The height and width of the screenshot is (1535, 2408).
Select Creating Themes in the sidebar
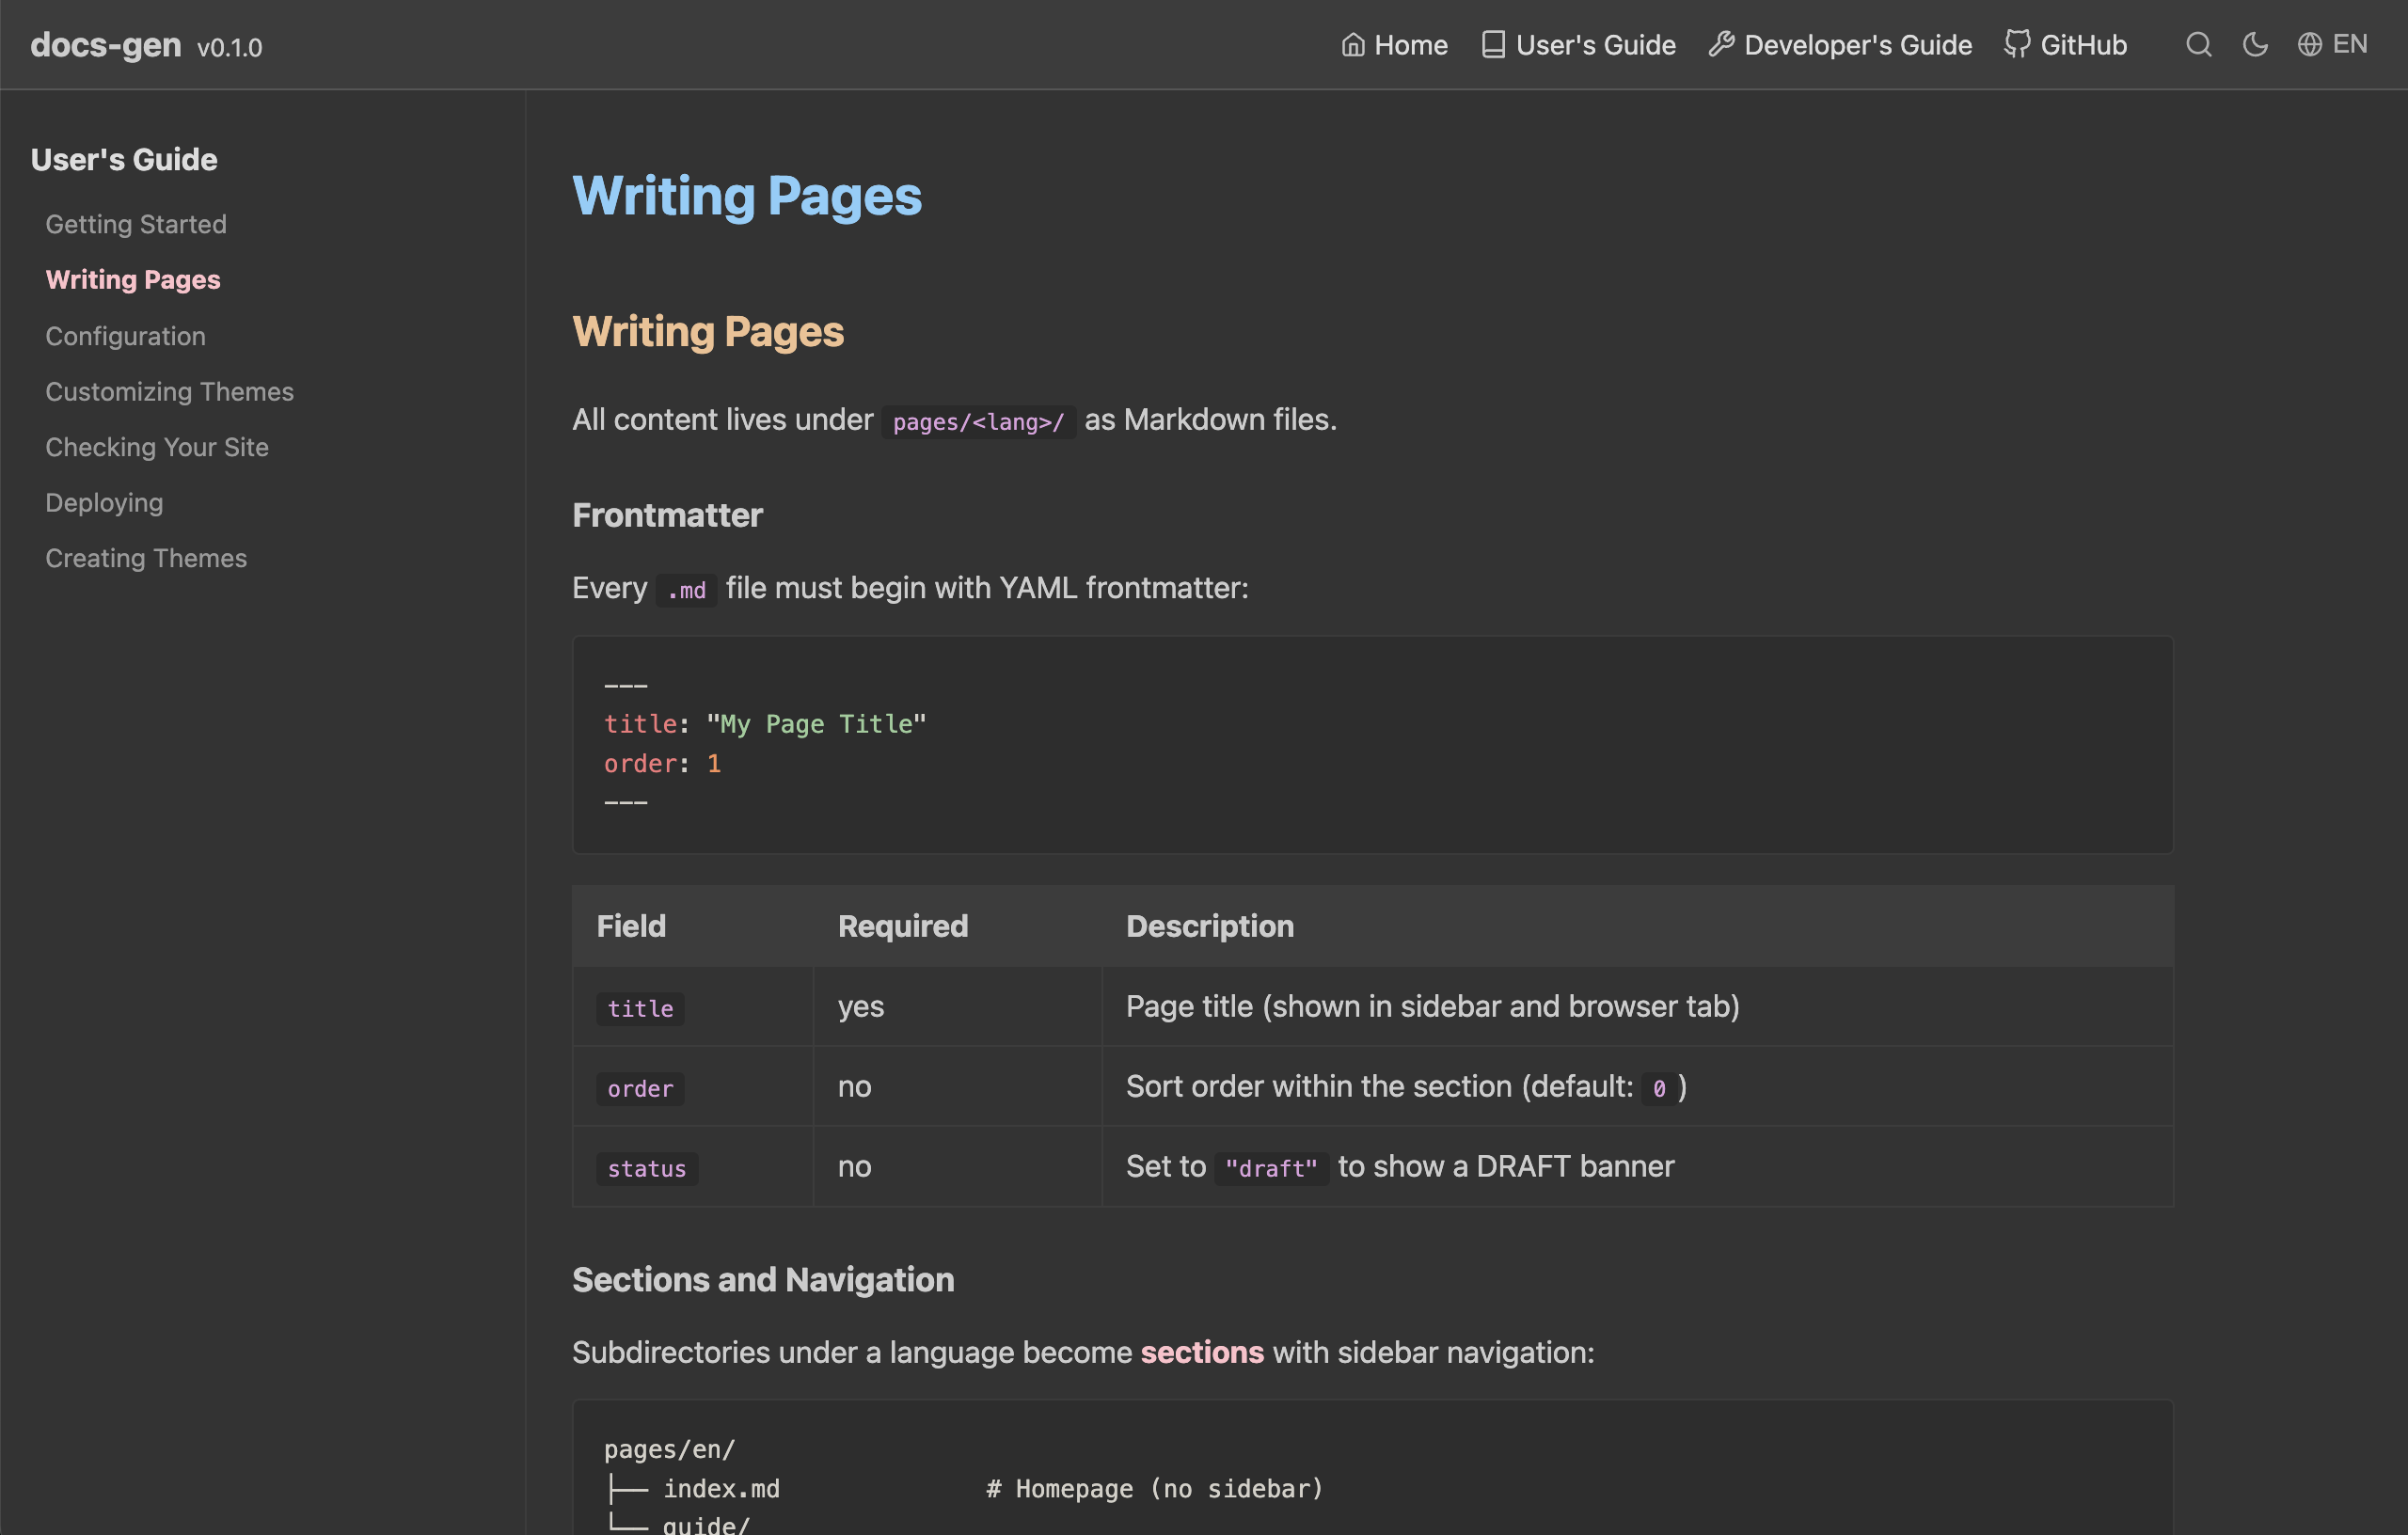[x=146, y=558]
